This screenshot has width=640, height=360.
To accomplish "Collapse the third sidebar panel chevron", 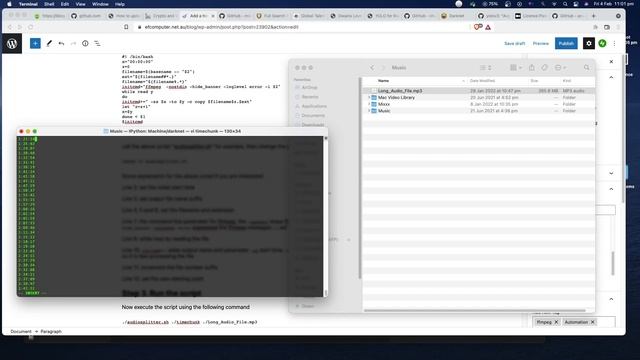I will pos(611,189).
